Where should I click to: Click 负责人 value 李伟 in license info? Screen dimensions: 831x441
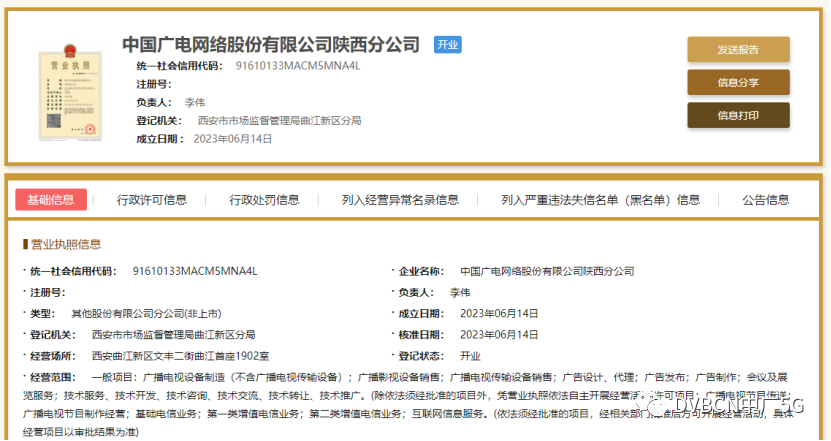459,293
